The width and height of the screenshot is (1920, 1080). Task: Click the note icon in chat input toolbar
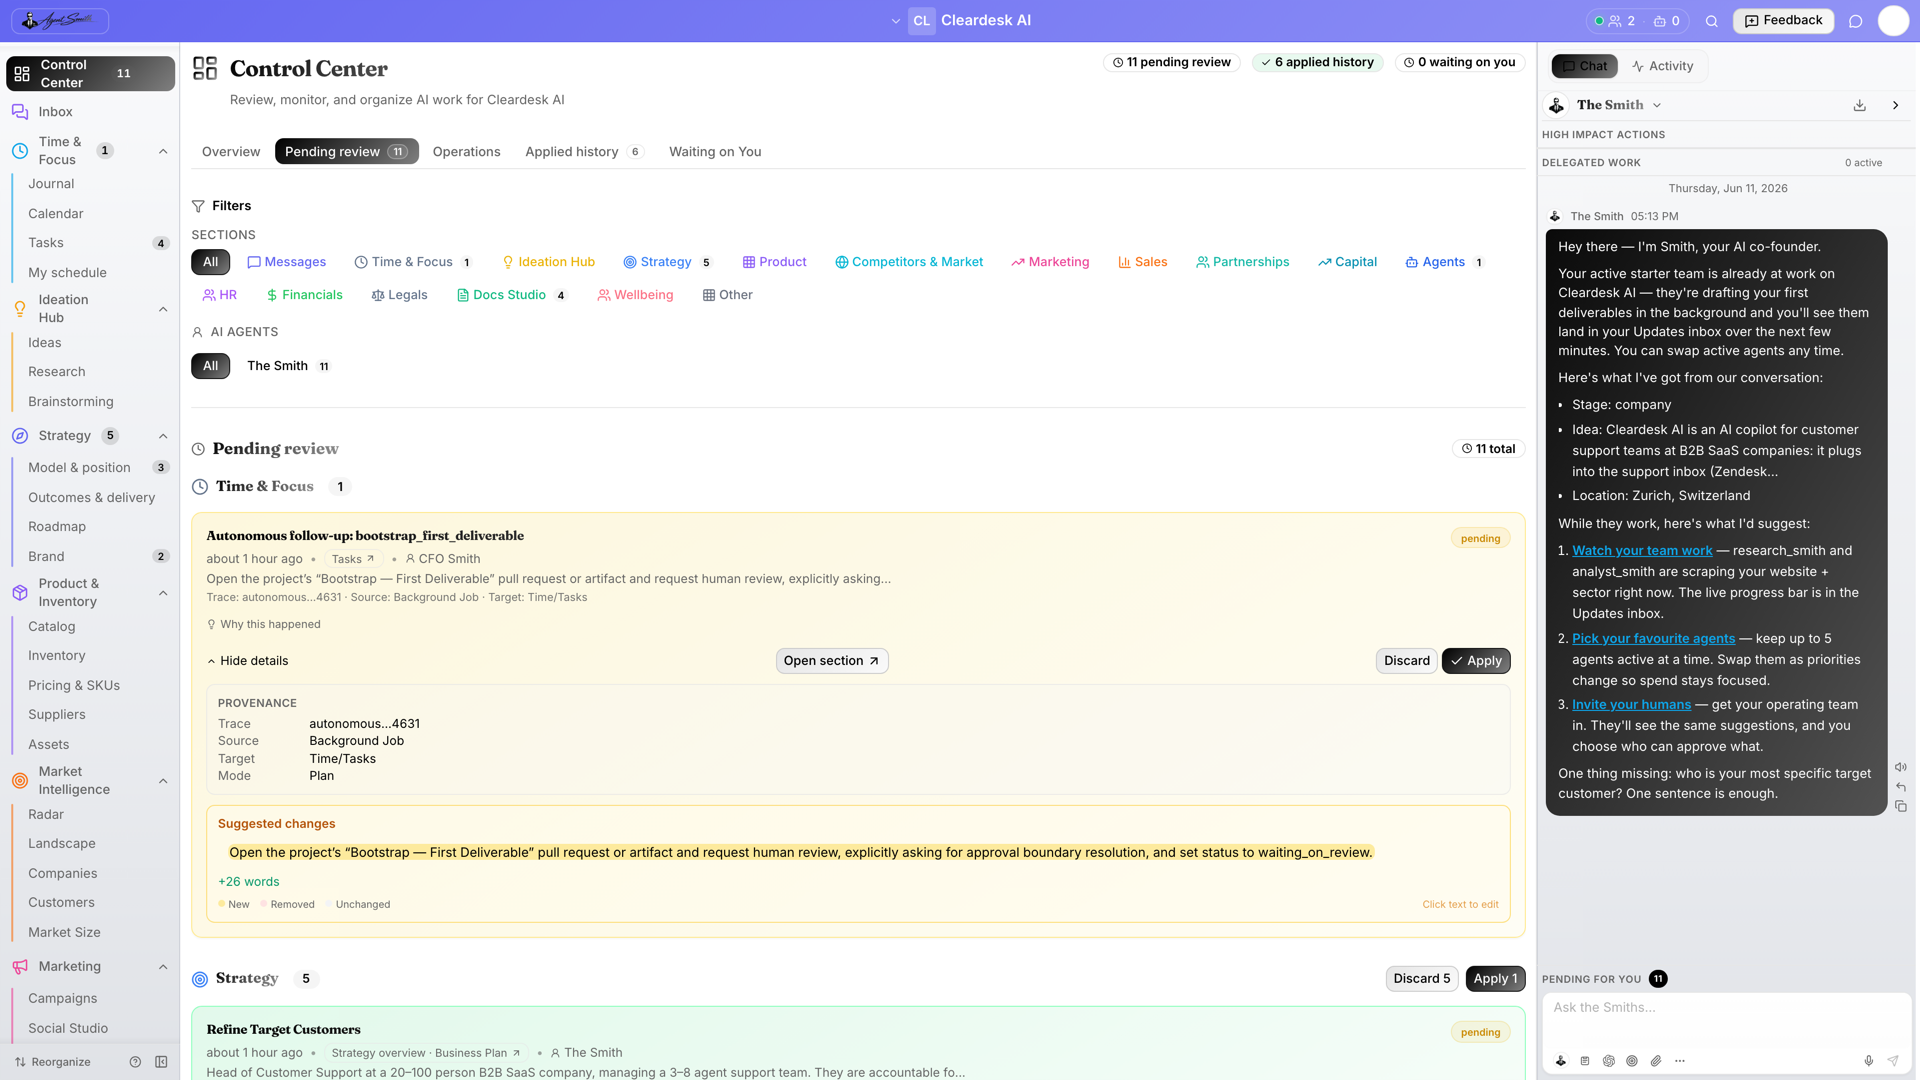[1585, 1061]
